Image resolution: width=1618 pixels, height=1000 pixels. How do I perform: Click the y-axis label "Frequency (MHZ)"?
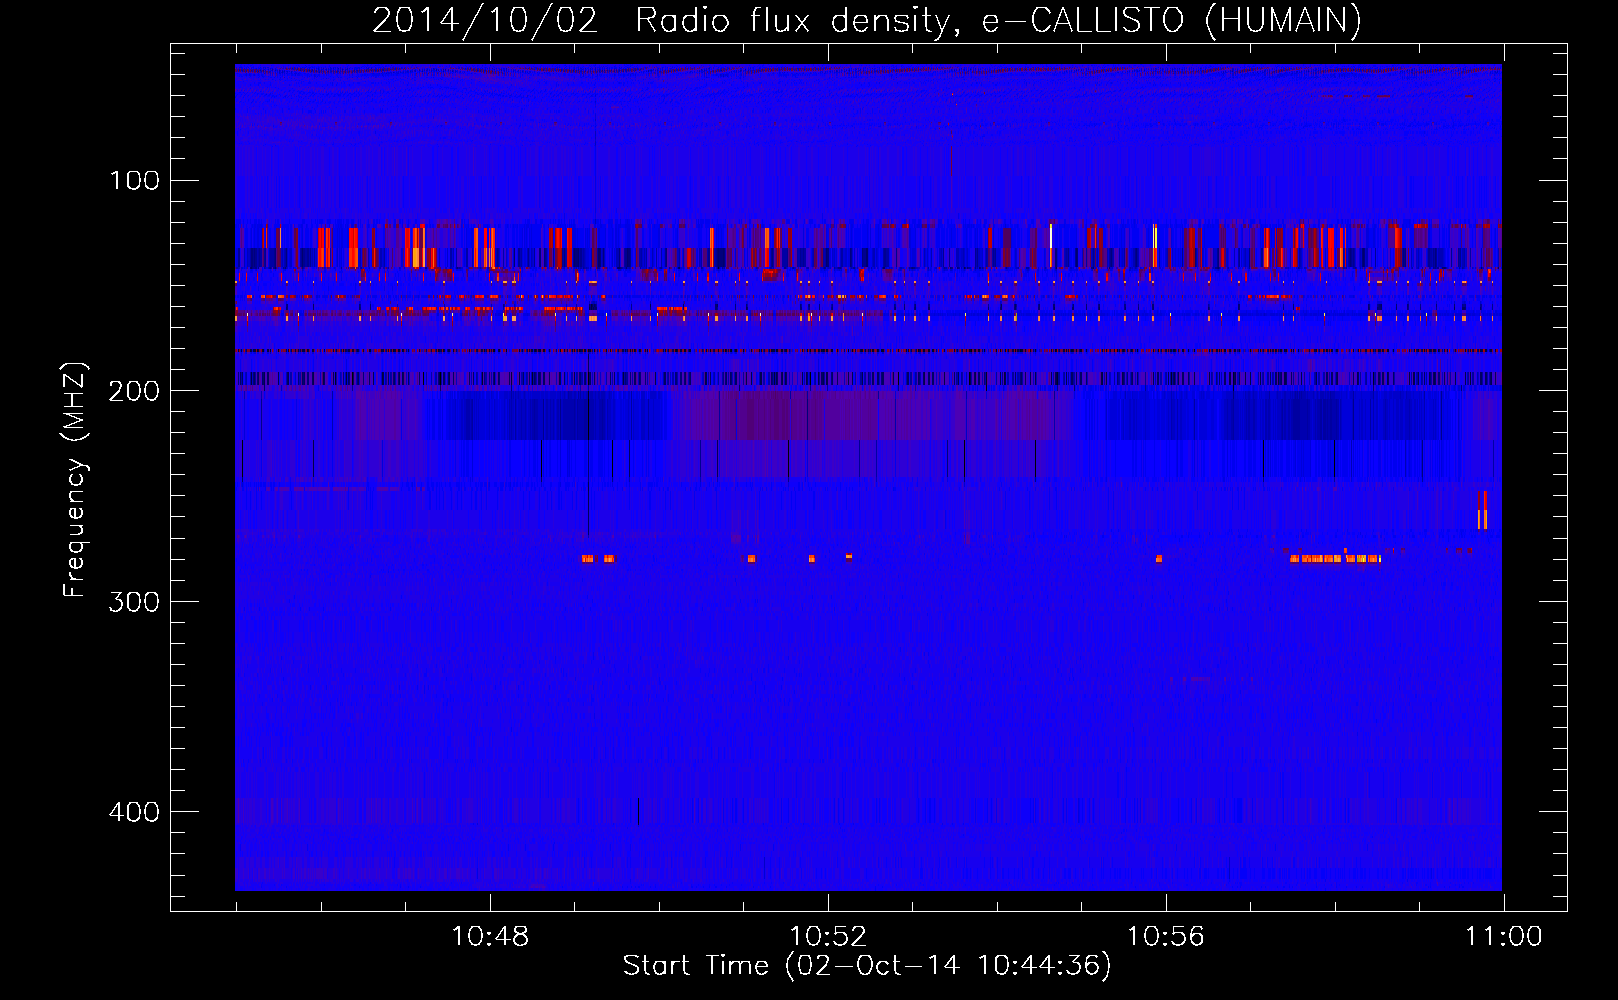75,480
